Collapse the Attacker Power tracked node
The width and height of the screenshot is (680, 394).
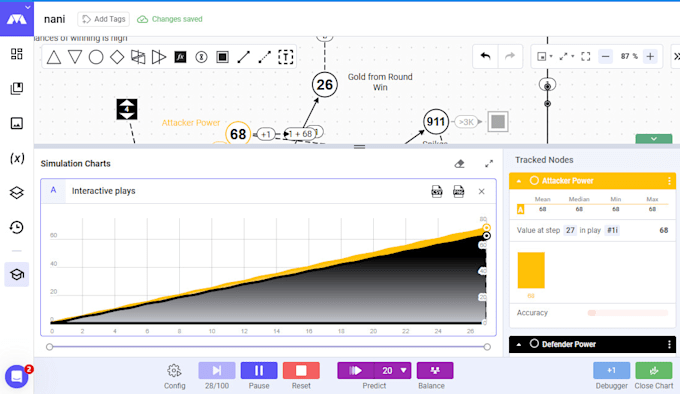point(519,181)
